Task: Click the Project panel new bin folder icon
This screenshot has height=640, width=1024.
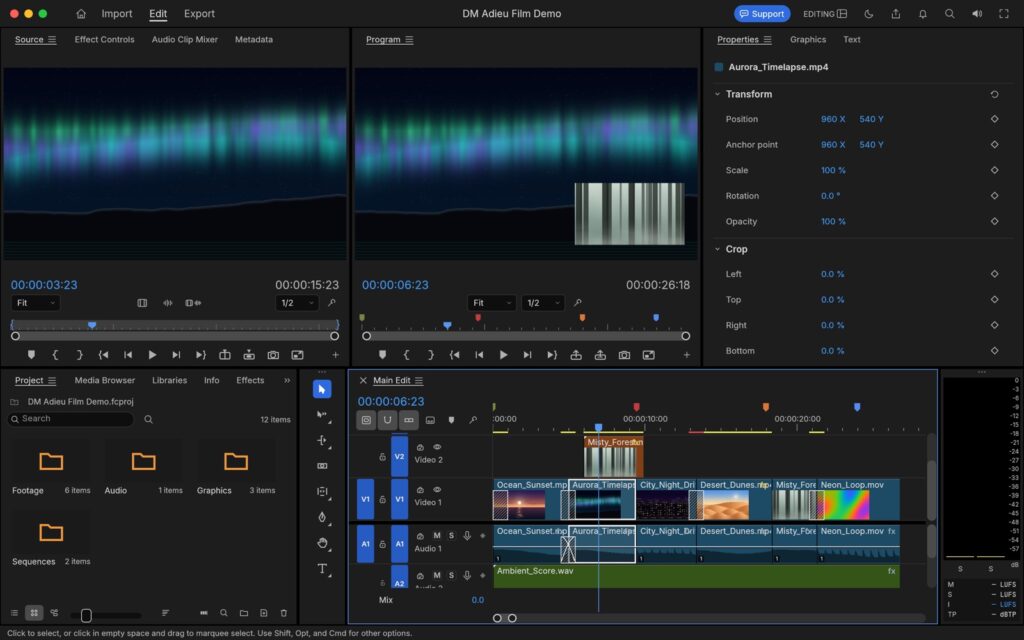Action: [x=244, y=613]
